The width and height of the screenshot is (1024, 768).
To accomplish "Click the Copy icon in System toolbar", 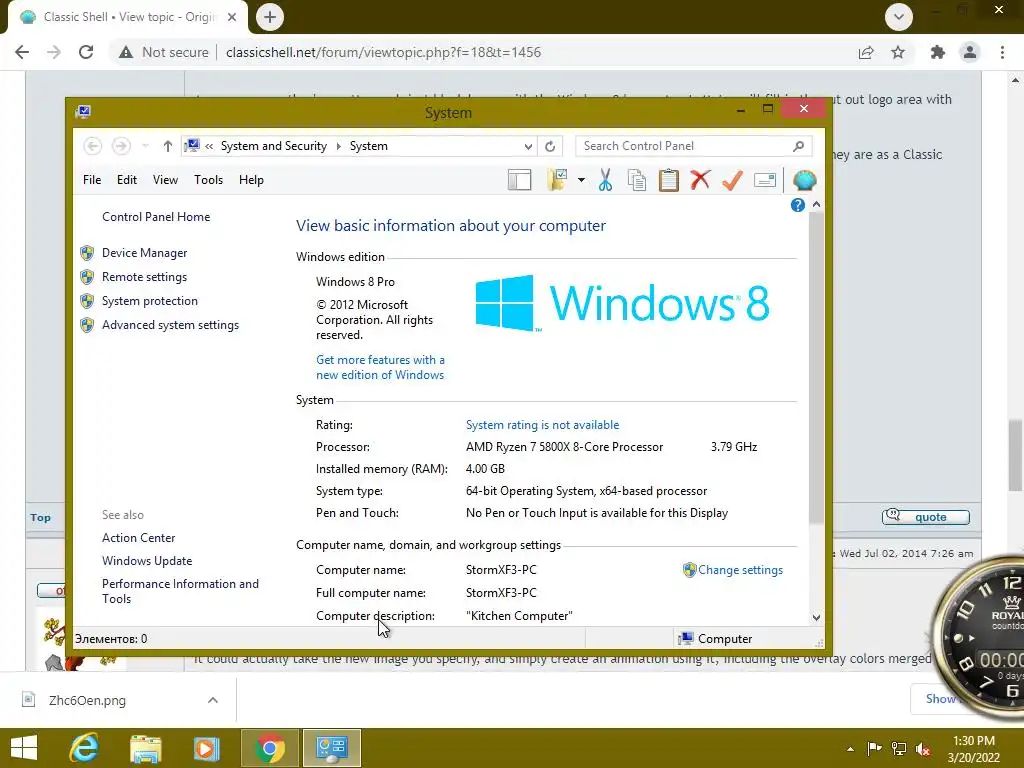I will pos(636,180).
